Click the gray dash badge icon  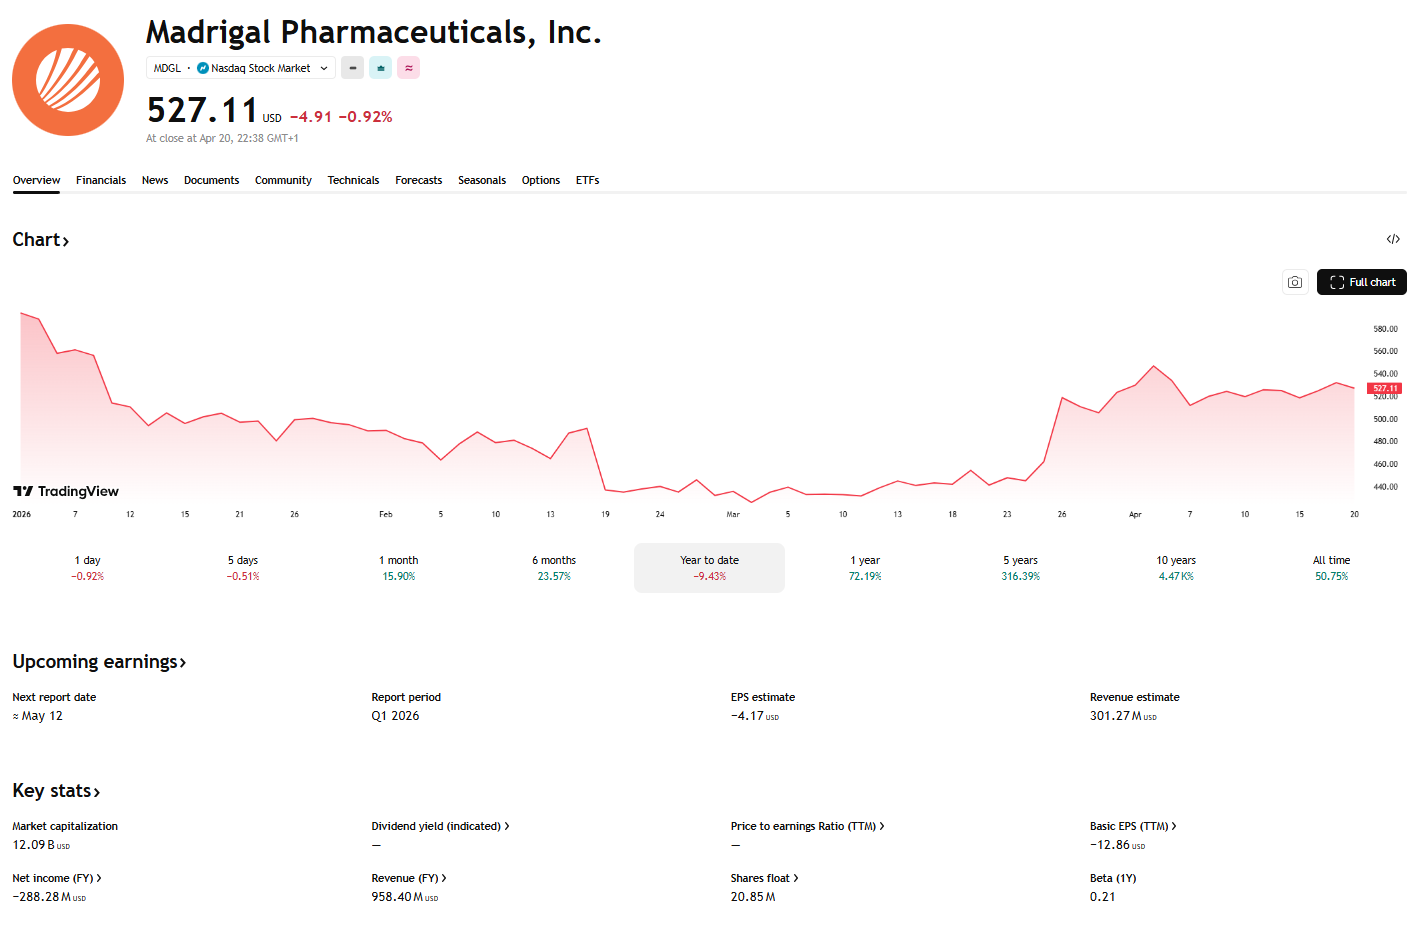(352, 68)
